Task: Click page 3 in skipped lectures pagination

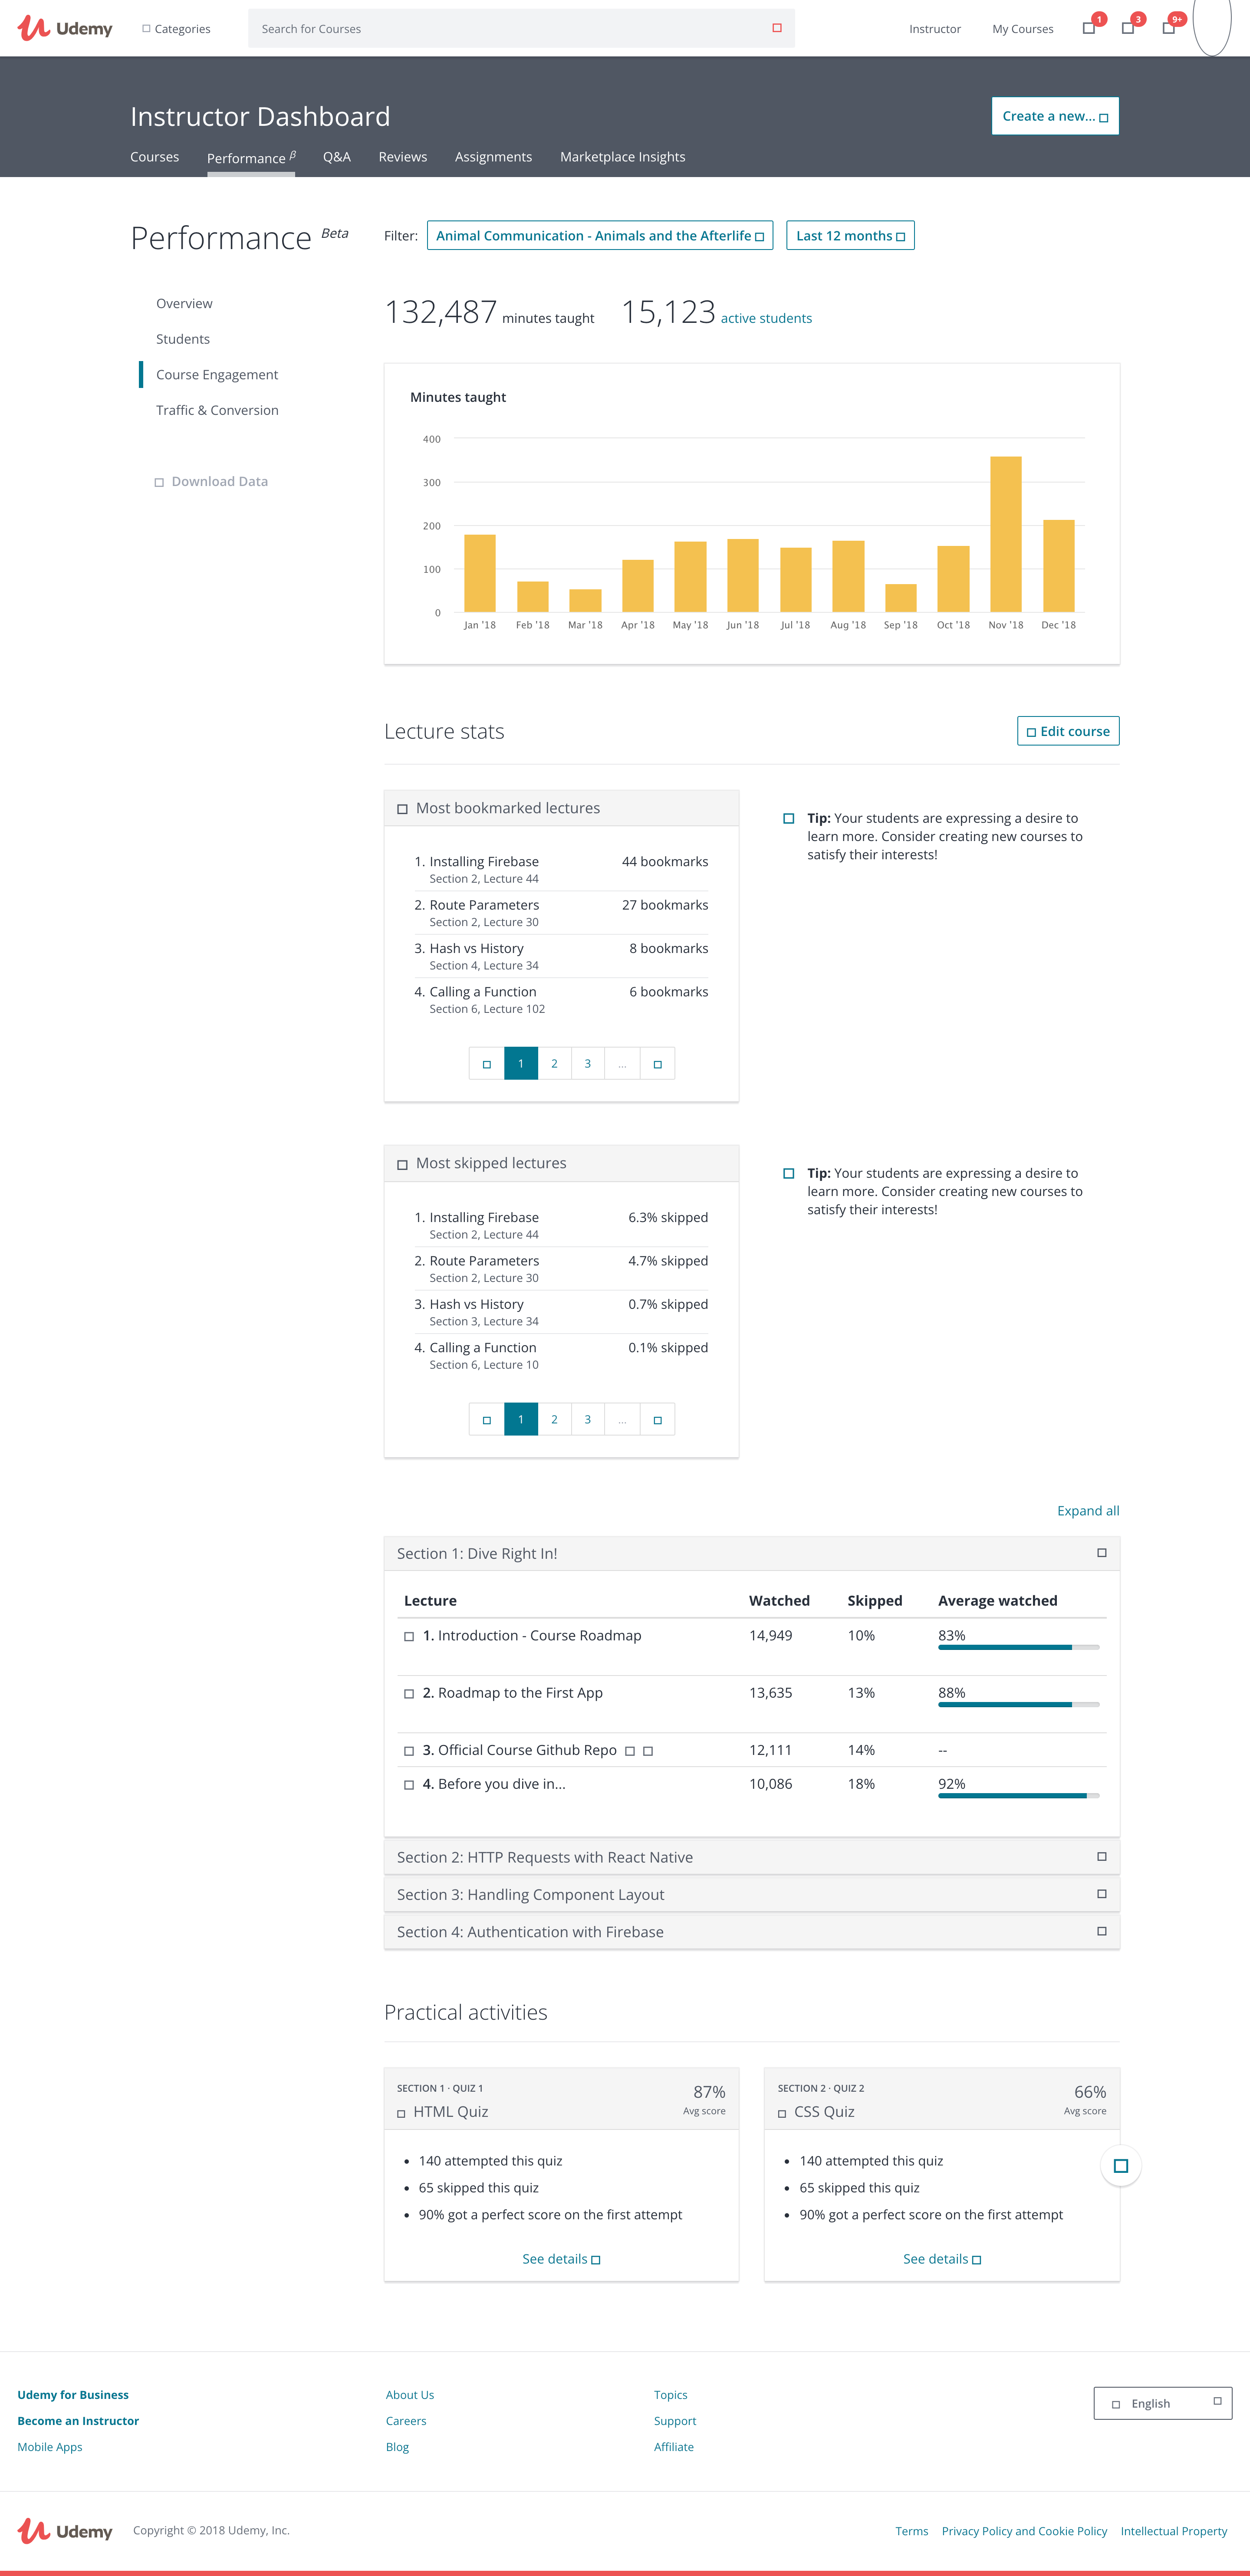Action: click(588, 1420)
